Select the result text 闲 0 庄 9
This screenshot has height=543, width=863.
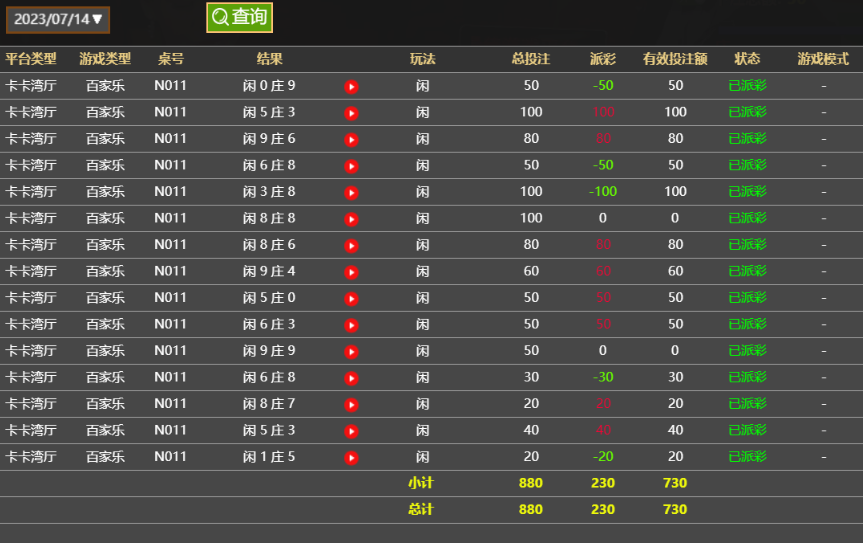269,86
